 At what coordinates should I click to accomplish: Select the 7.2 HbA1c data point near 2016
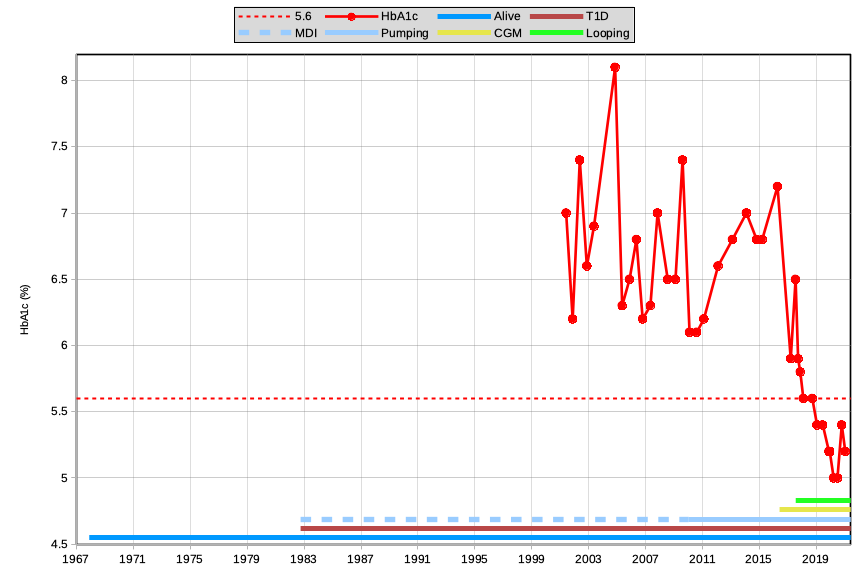tap(777, 187)
